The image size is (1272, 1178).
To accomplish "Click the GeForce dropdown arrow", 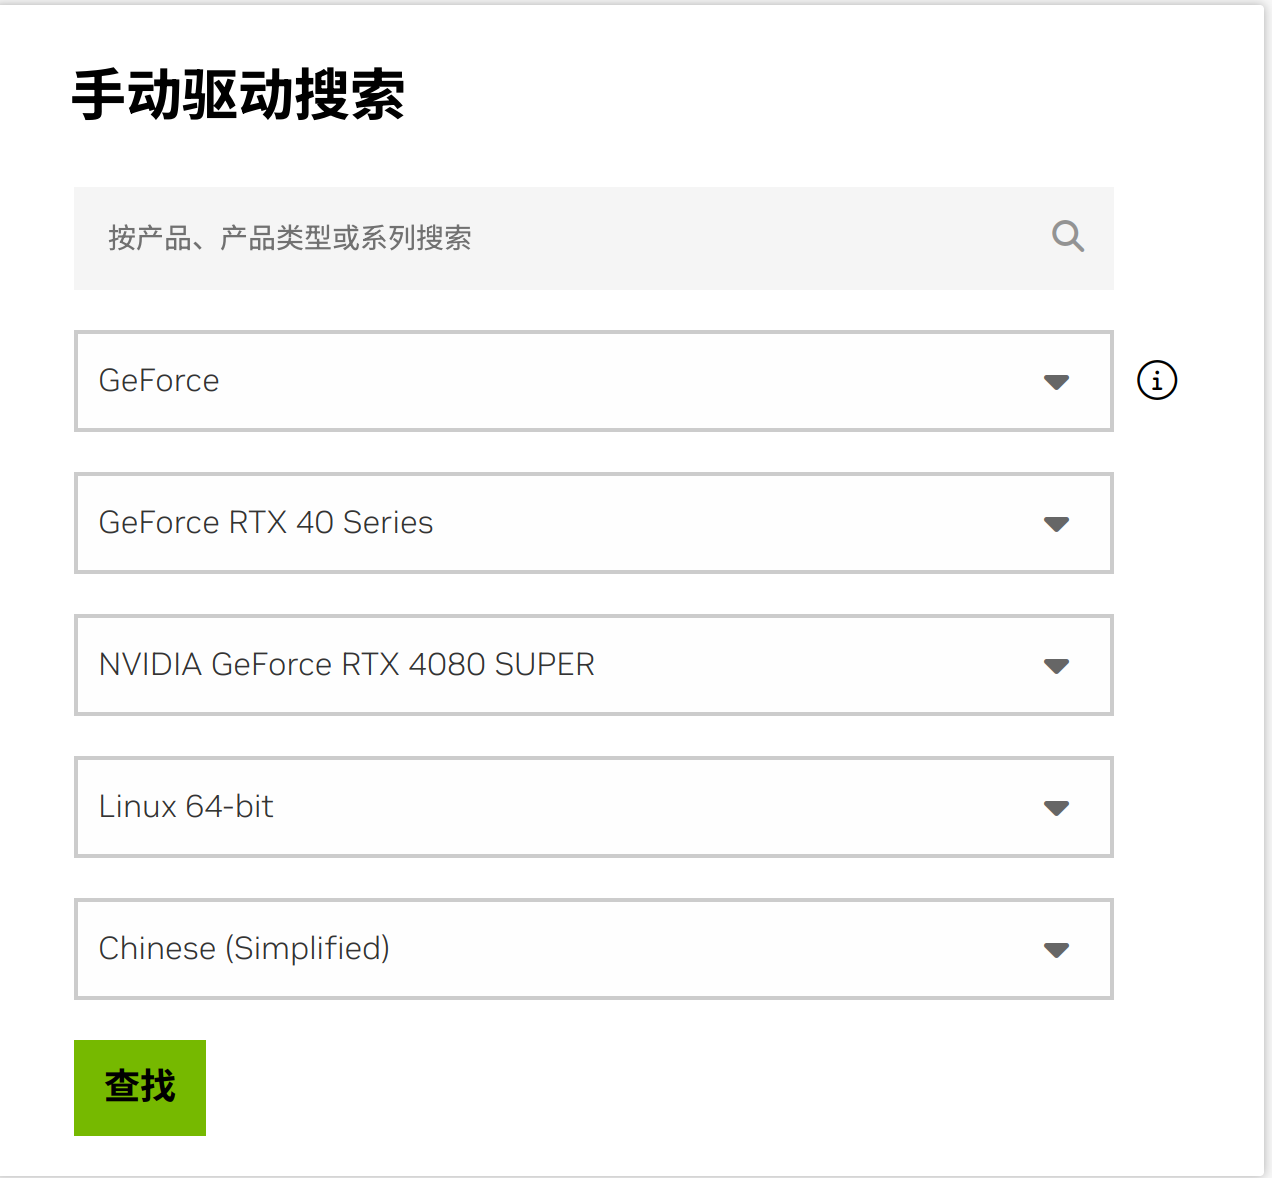I will click(1057, 382).
